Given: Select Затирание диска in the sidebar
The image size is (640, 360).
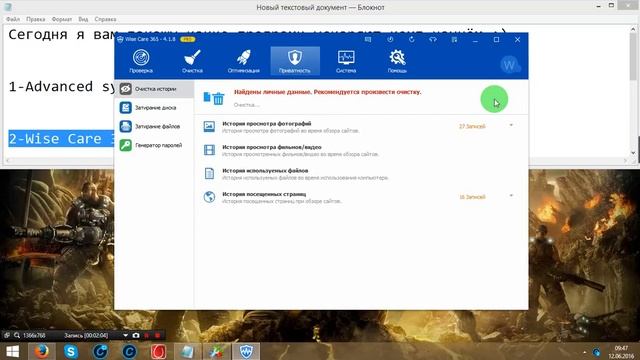Looking at the screenshot, I should 154,108.
